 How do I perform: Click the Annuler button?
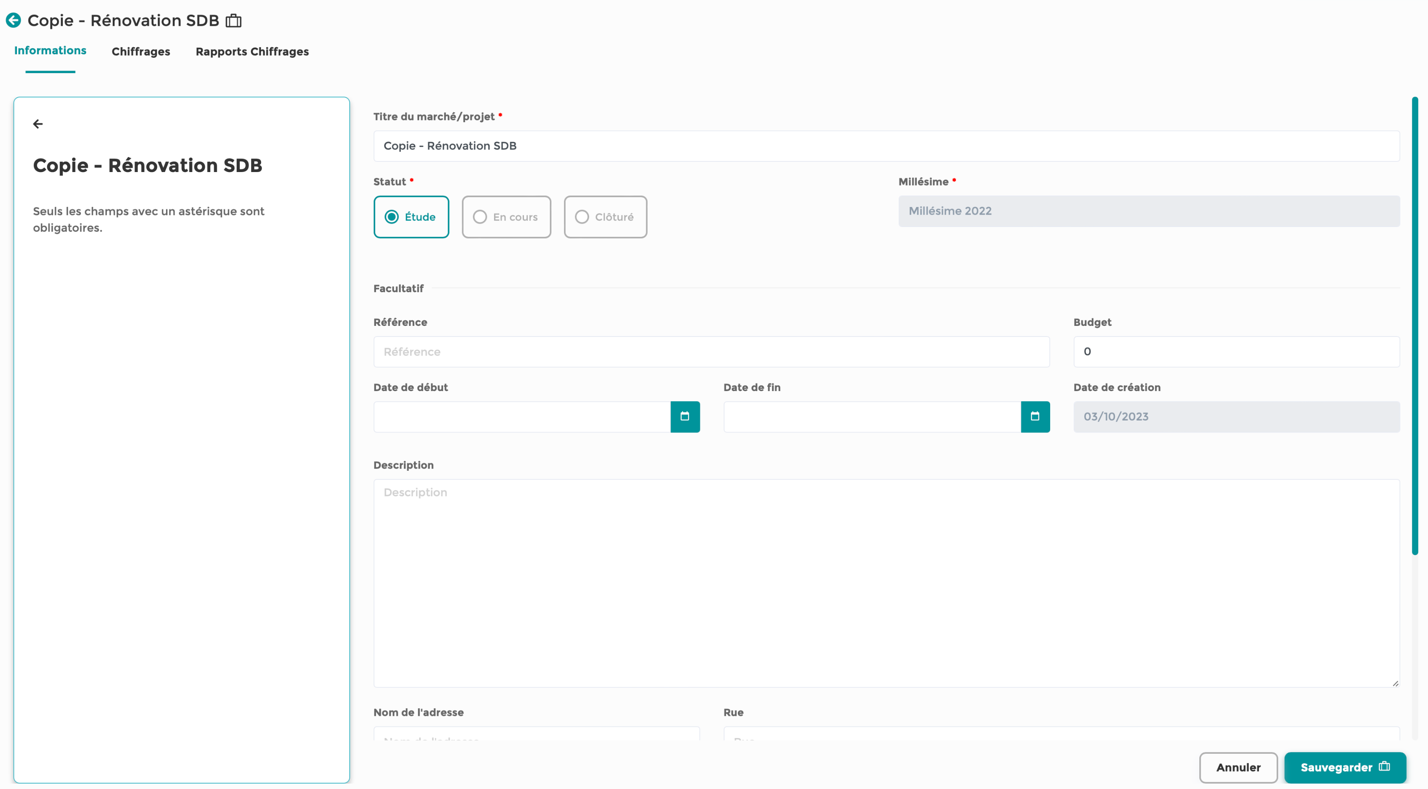(1238, 768)
